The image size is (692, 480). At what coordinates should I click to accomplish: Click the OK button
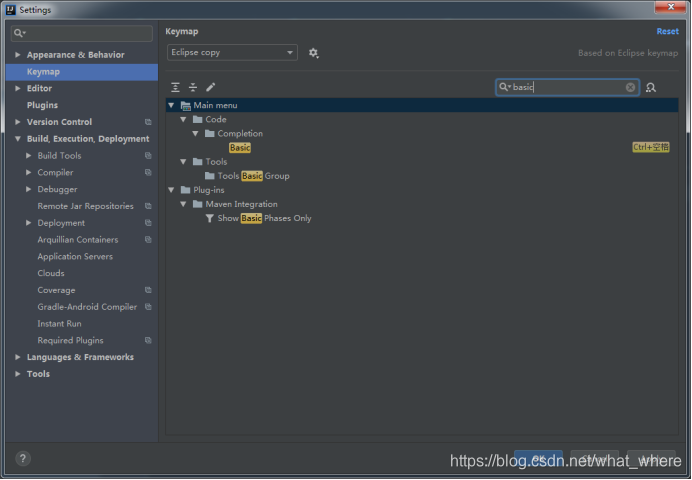point(538,459)
